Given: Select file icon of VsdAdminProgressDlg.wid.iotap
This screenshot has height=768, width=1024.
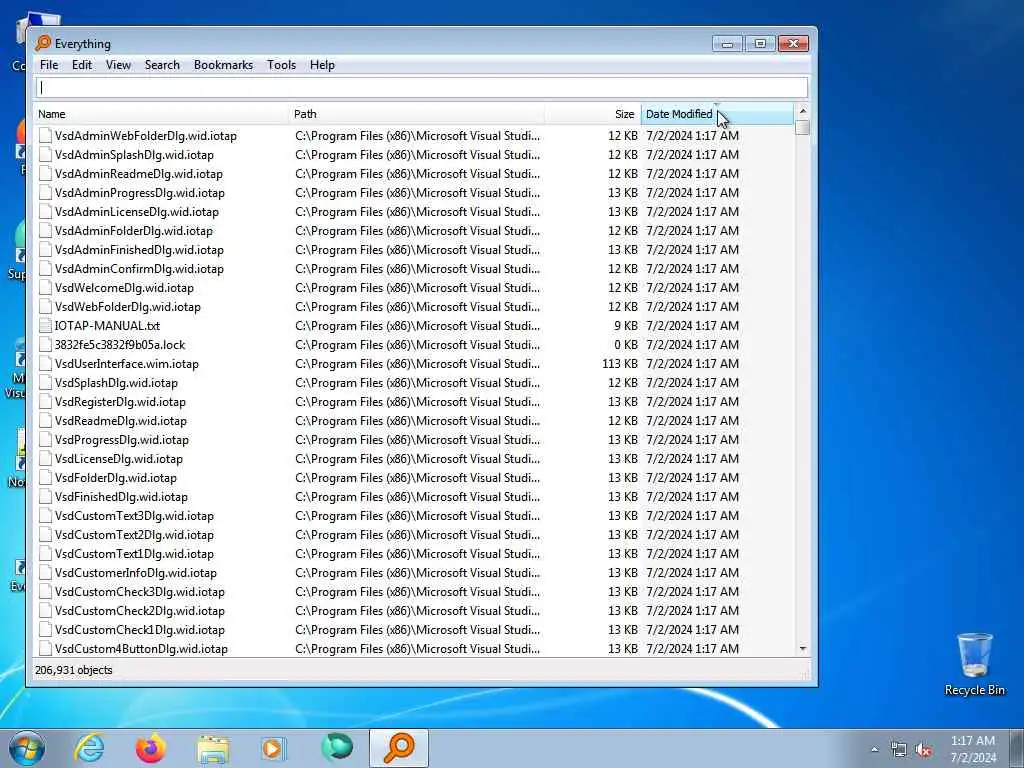Looking at the screenshot, I should [45, 193].
